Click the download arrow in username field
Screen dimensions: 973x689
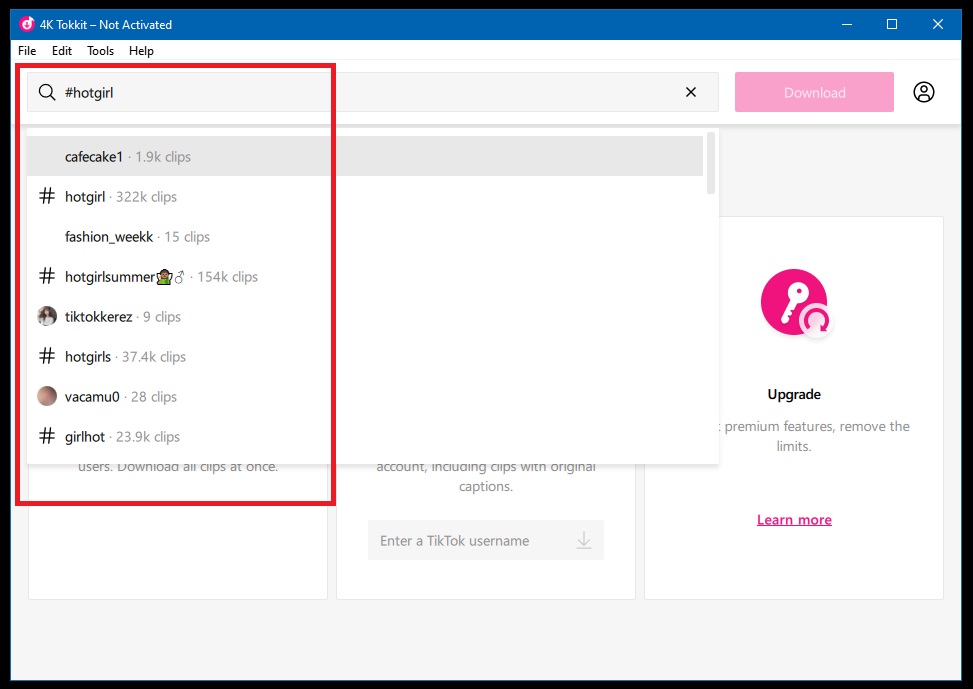click(584, 540)
